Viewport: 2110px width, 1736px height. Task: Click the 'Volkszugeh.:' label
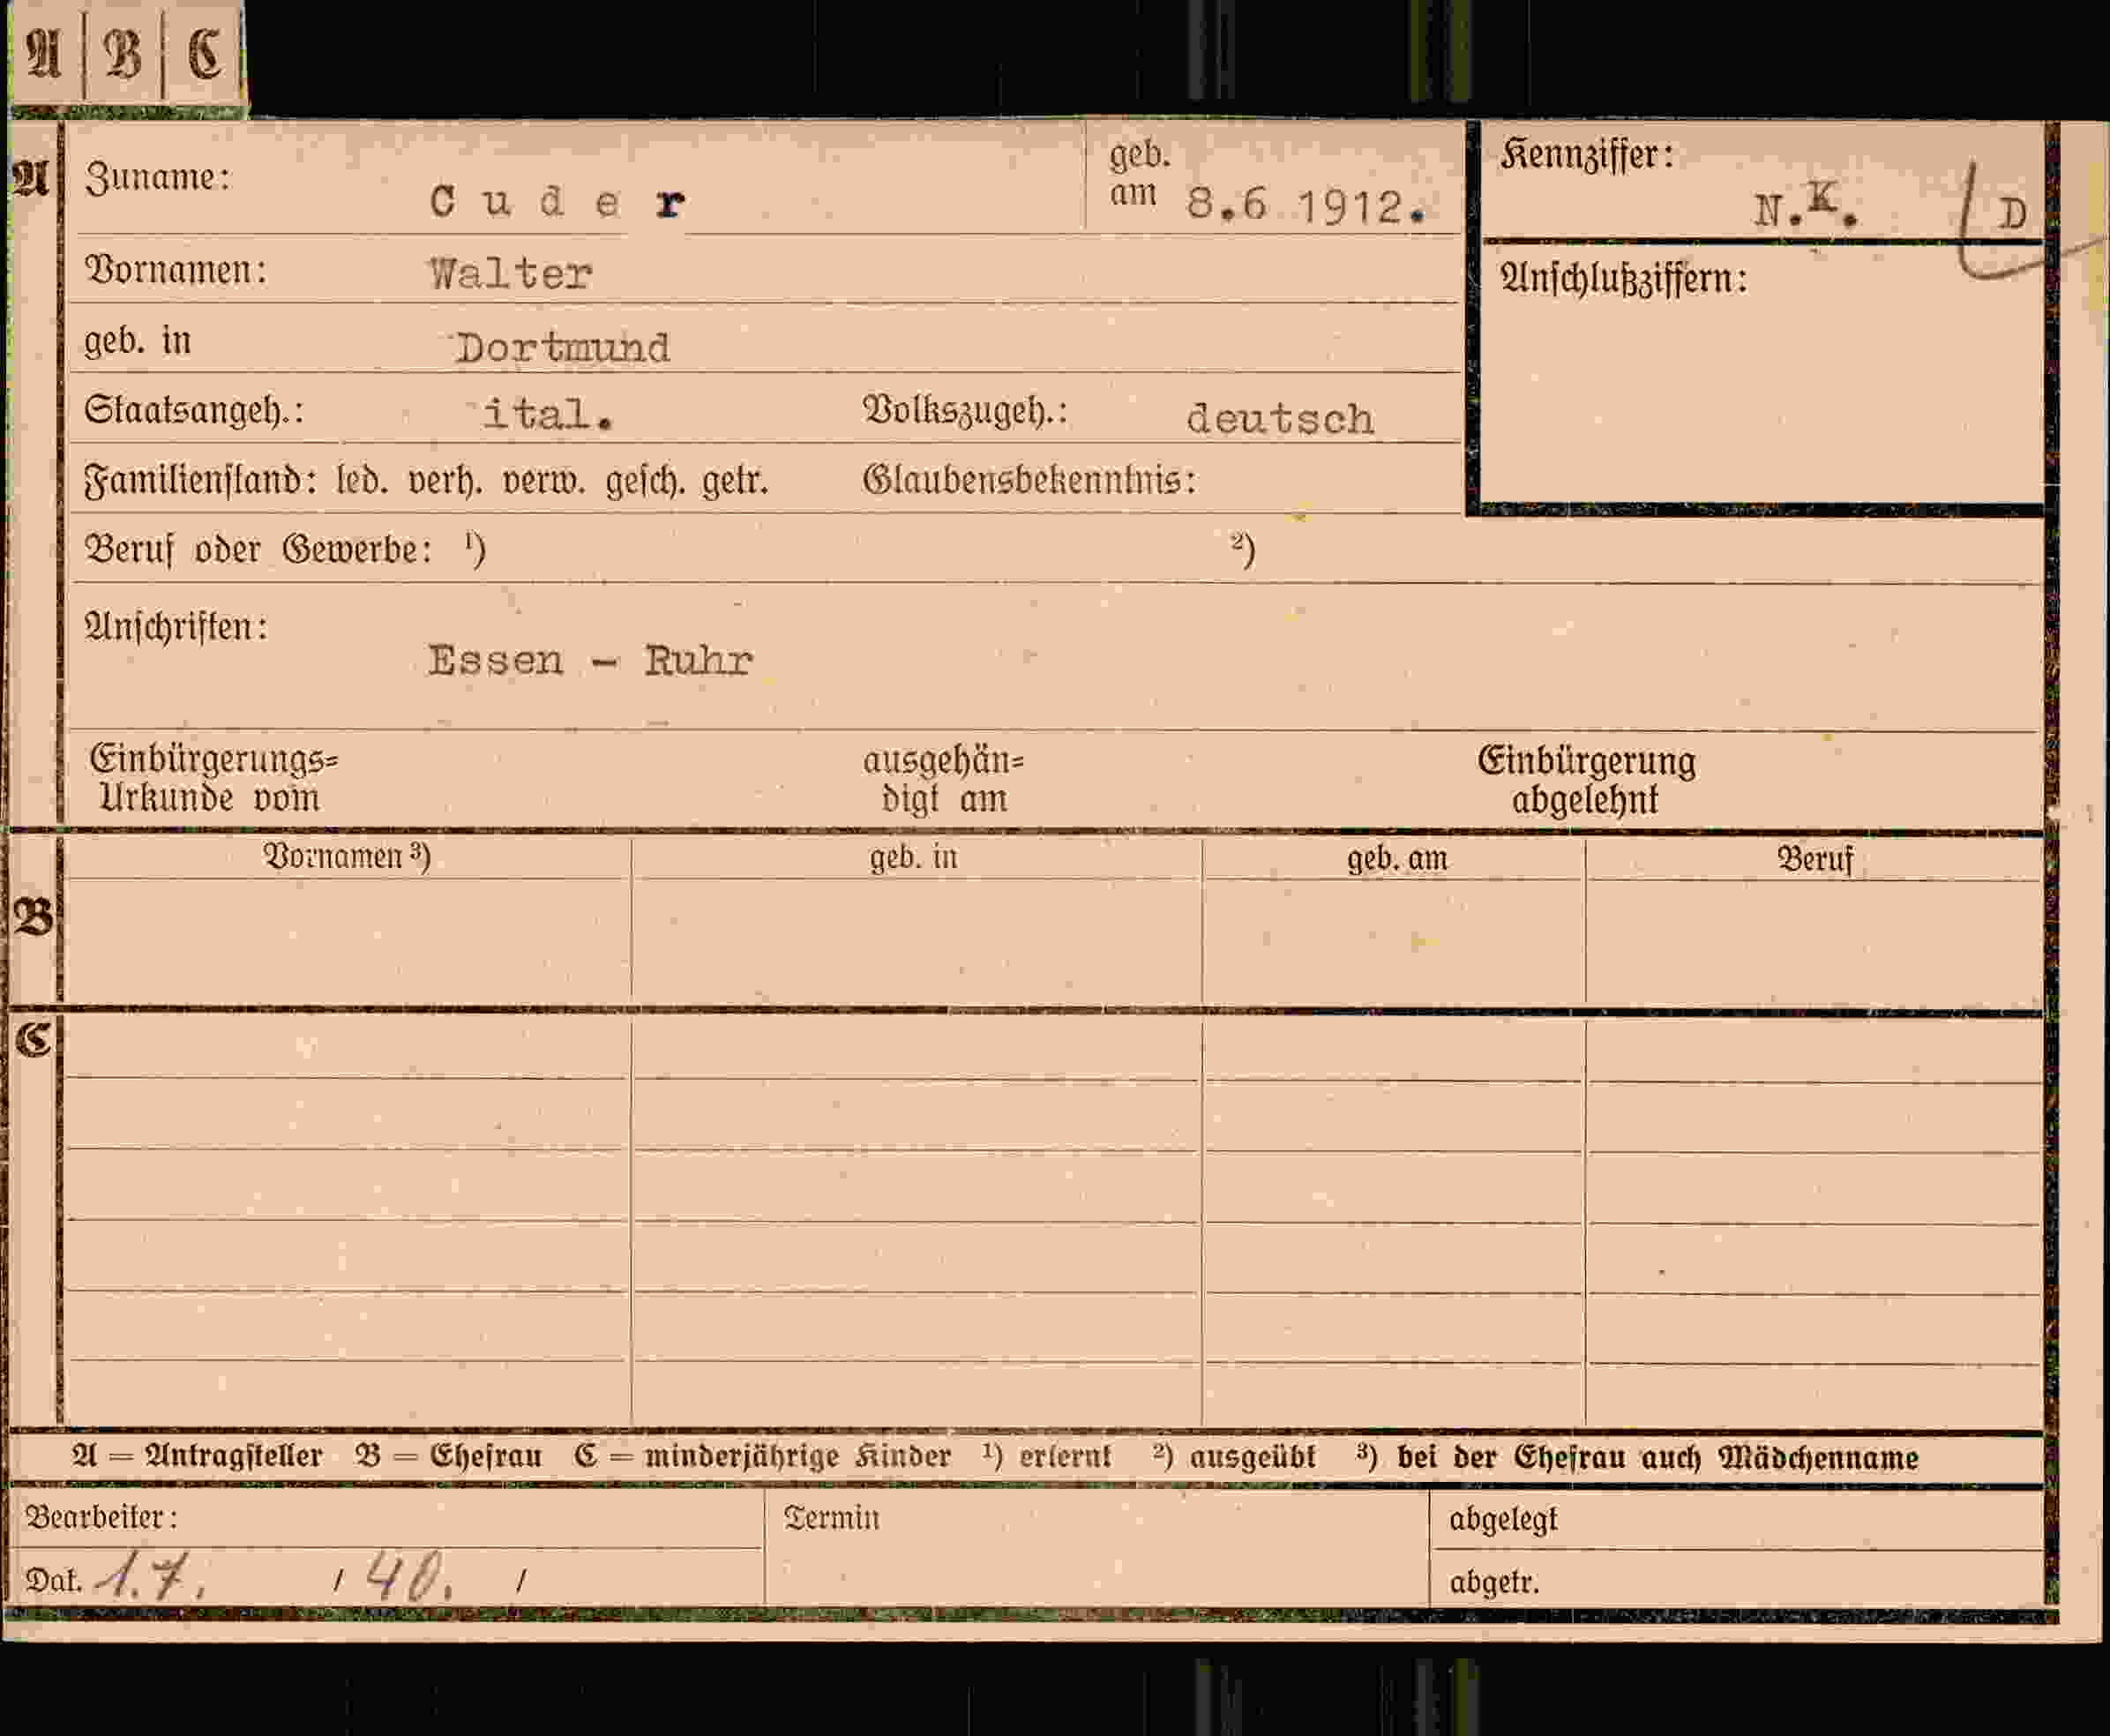(965, 411)
